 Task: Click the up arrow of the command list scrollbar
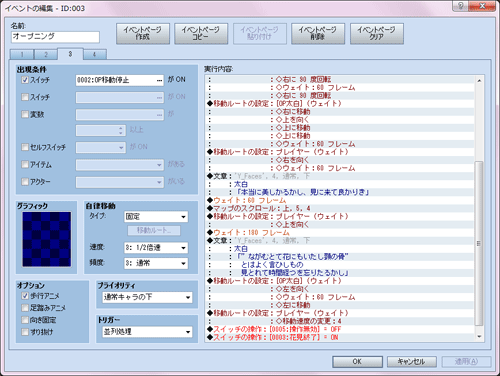pos(479,81)
